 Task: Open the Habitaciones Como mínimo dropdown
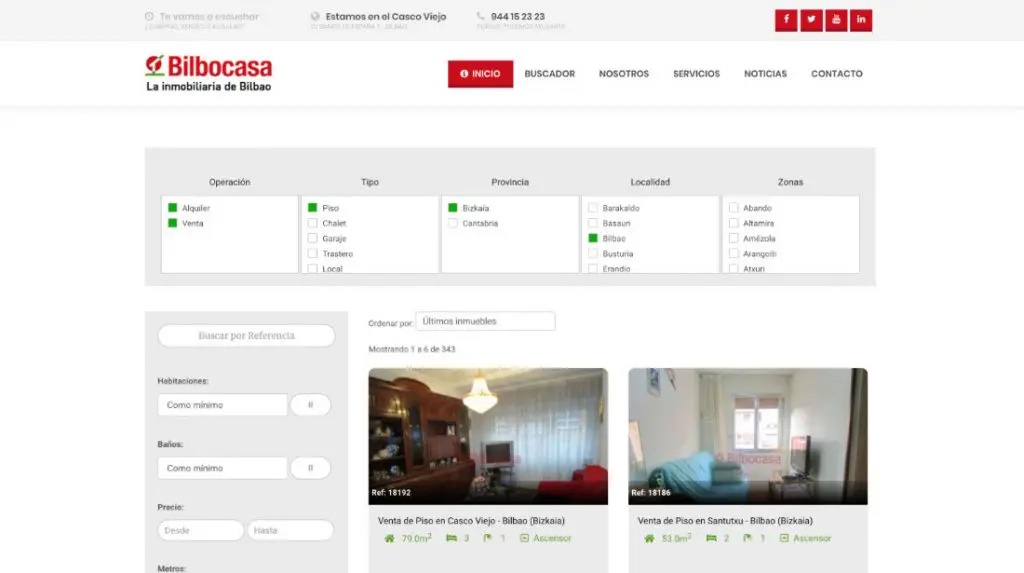(x=222, y=405)
